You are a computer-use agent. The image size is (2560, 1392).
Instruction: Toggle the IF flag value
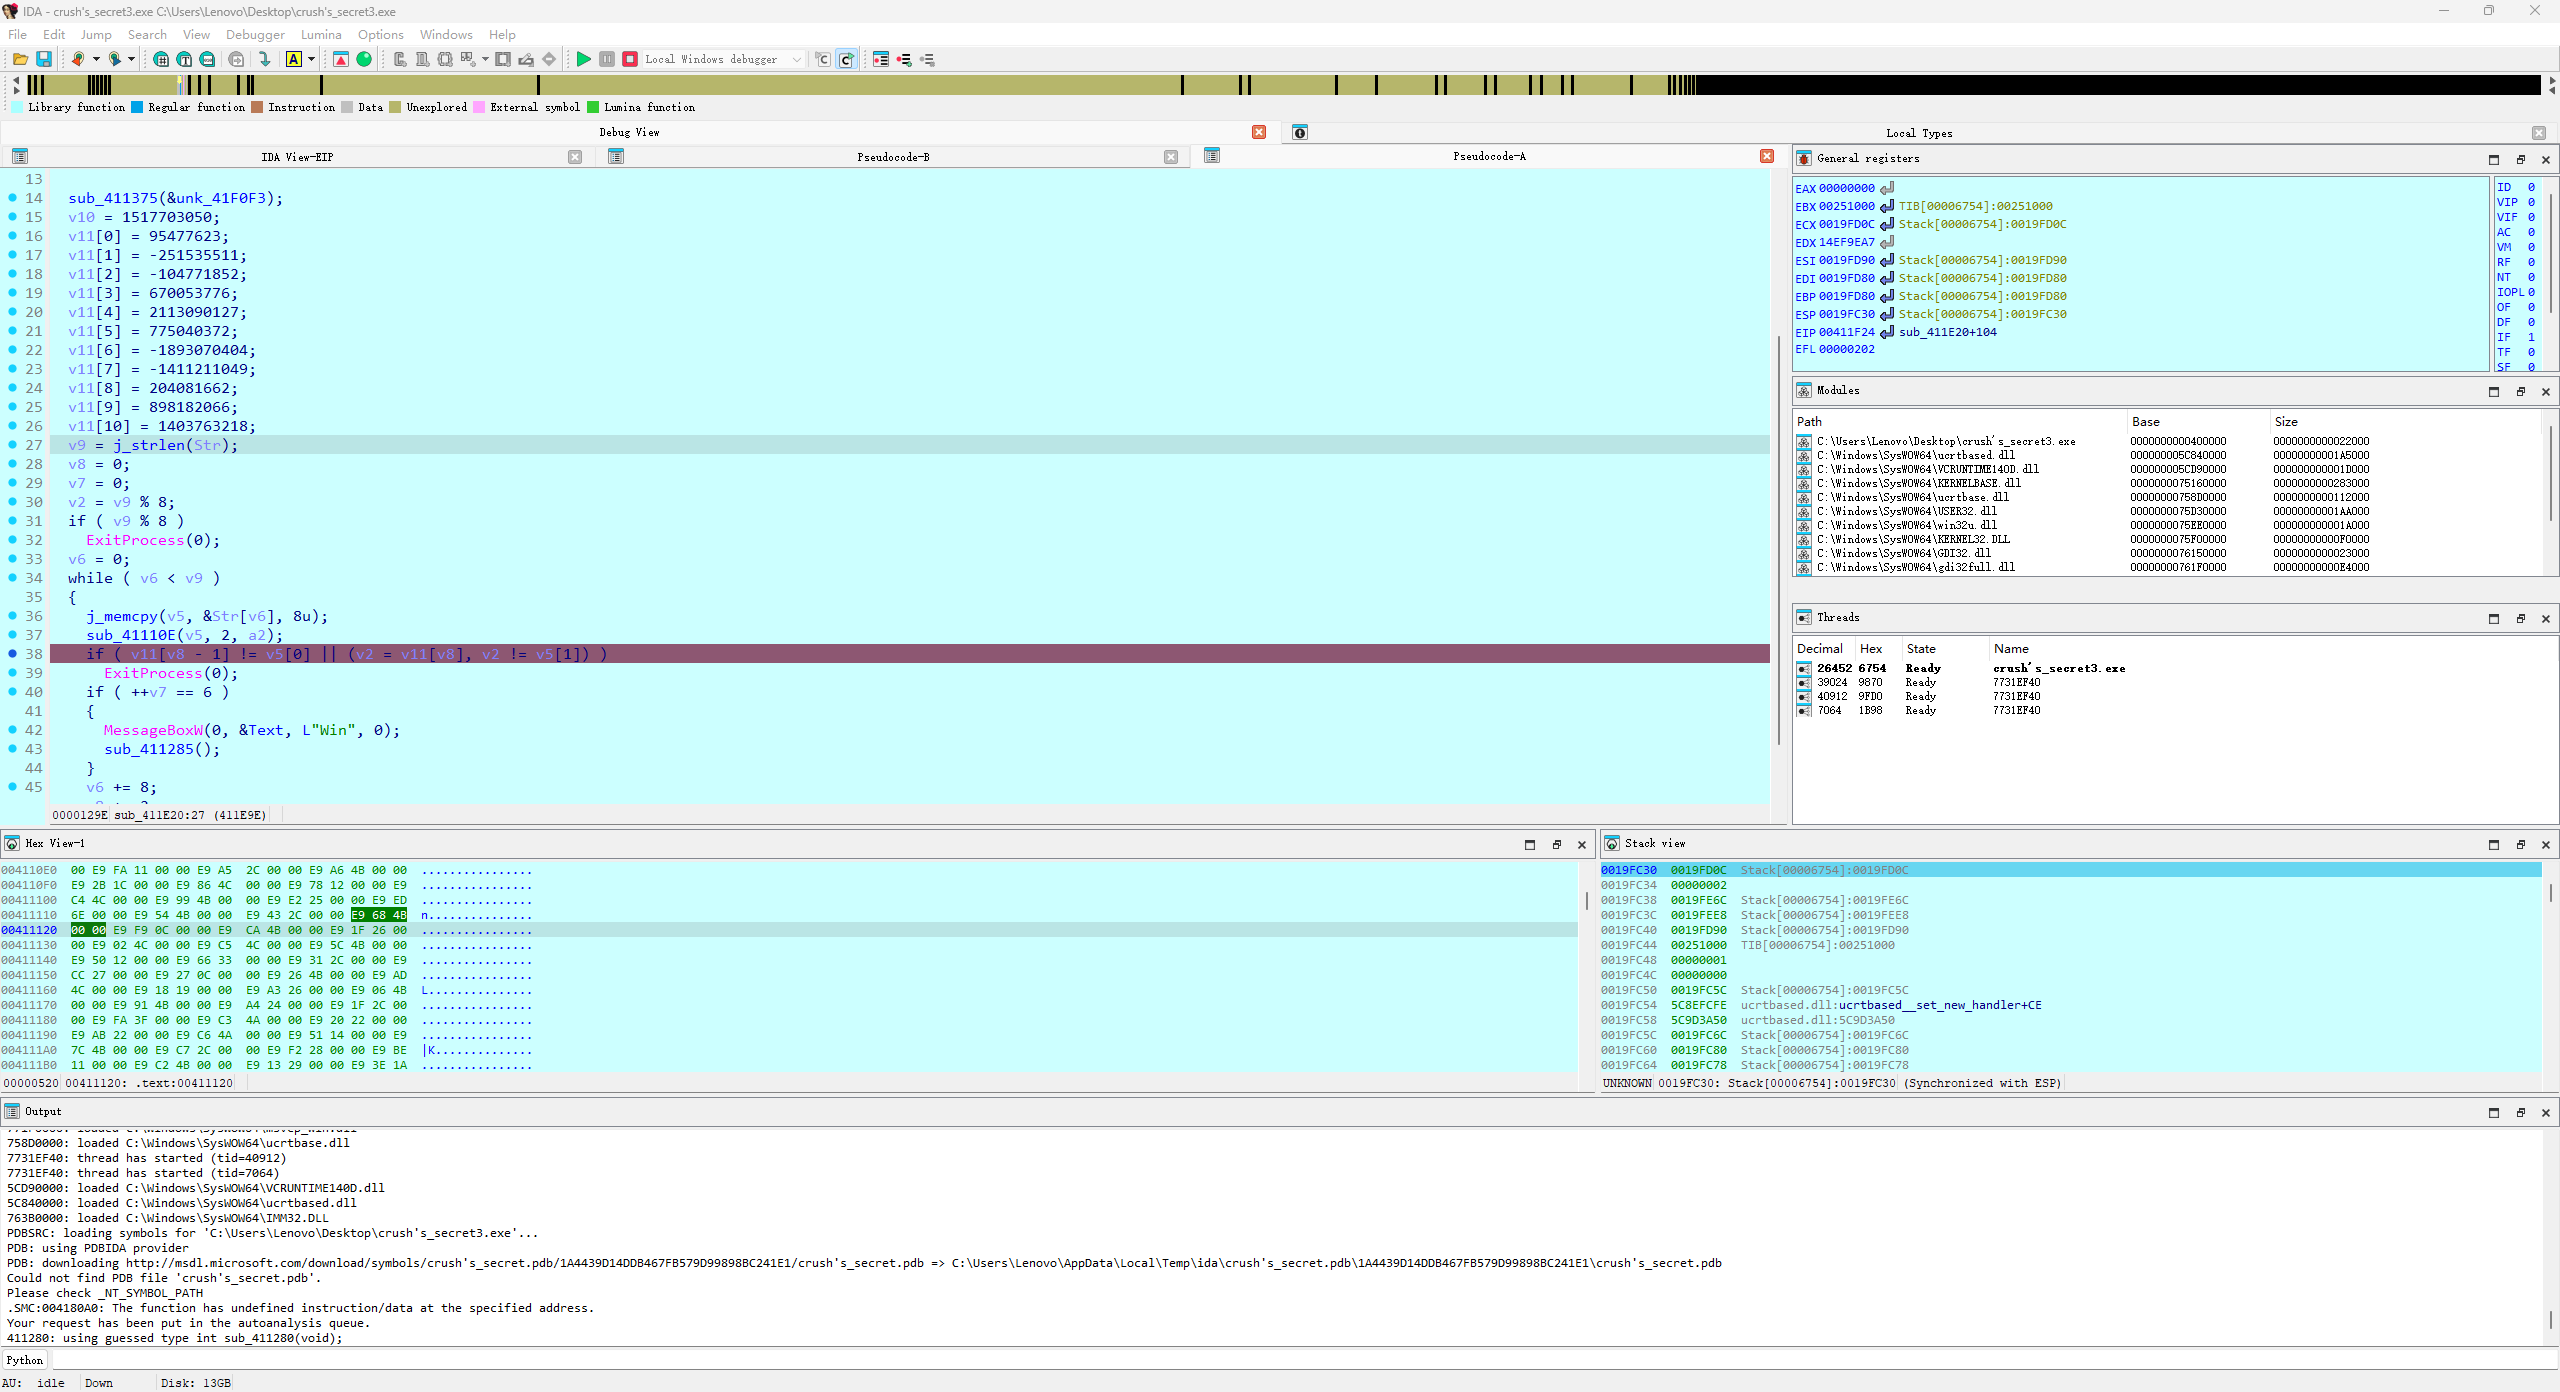[2531, 338]
